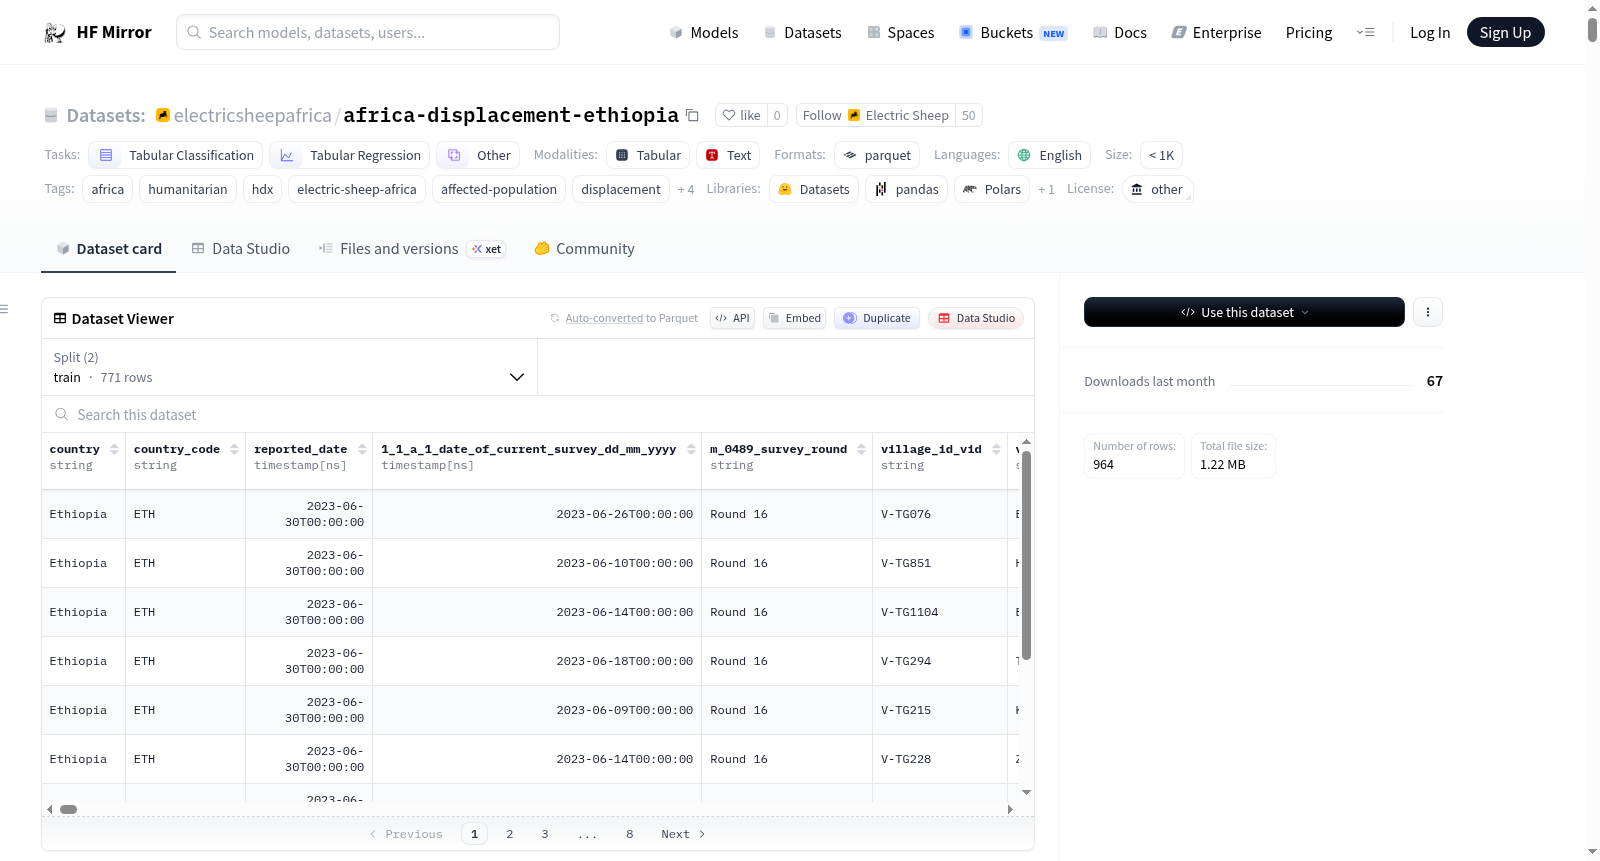Screen dimensions: 1600x861
Task: Click the Dataset Viewer table icon
Action: 60,318
